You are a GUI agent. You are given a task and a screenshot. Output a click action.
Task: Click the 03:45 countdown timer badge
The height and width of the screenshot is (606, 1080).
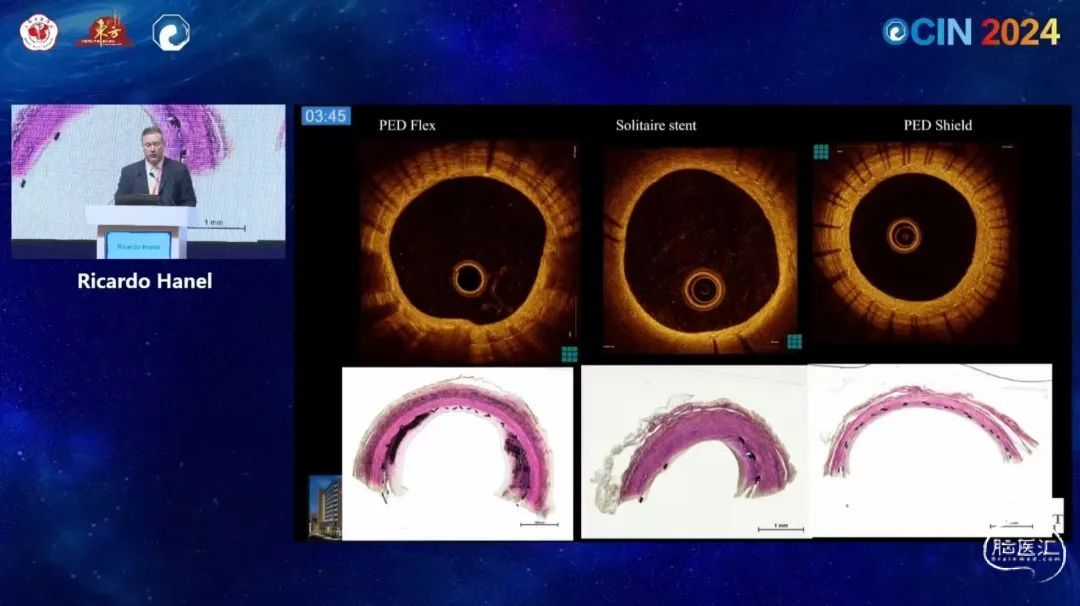point(325,116)
